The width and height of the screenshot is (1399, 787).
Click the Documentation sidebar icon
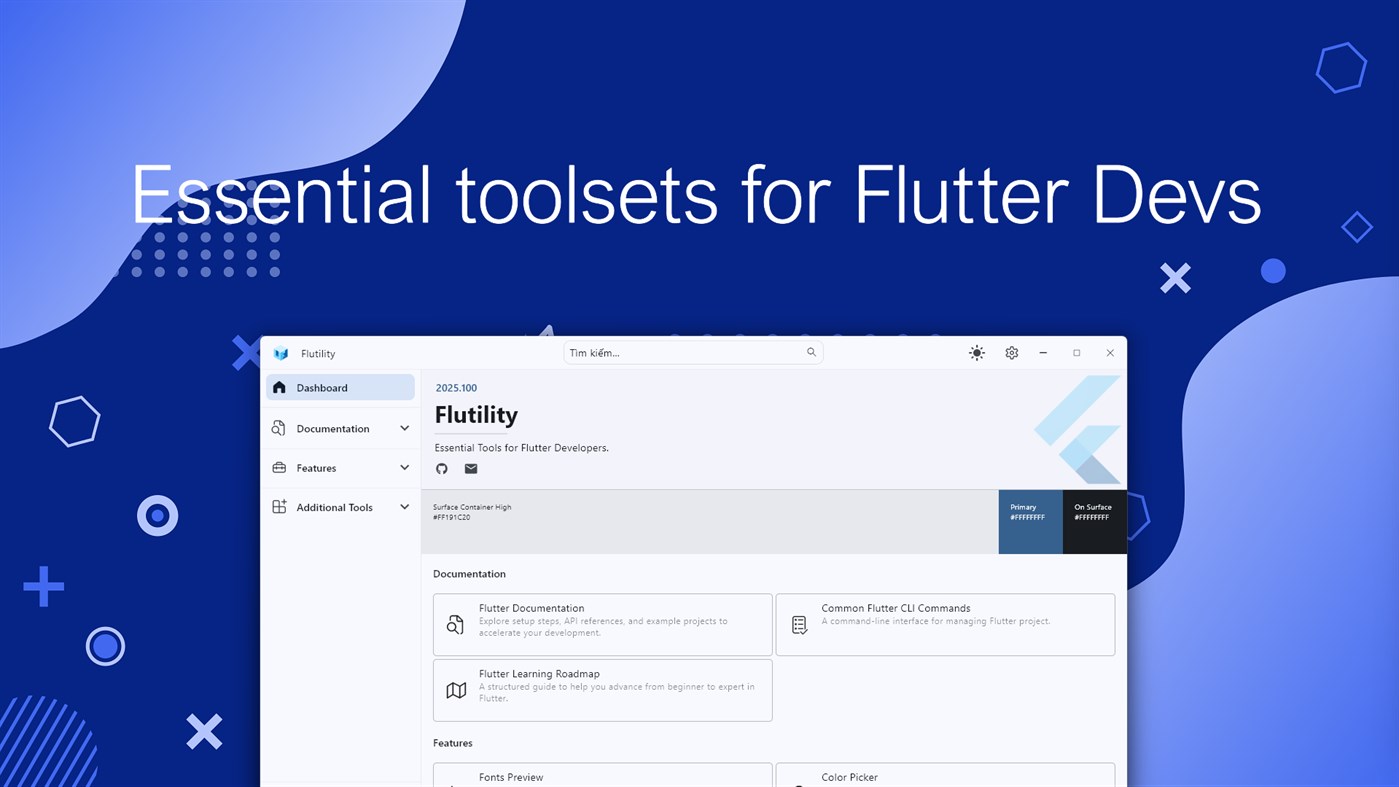(279, 428)
